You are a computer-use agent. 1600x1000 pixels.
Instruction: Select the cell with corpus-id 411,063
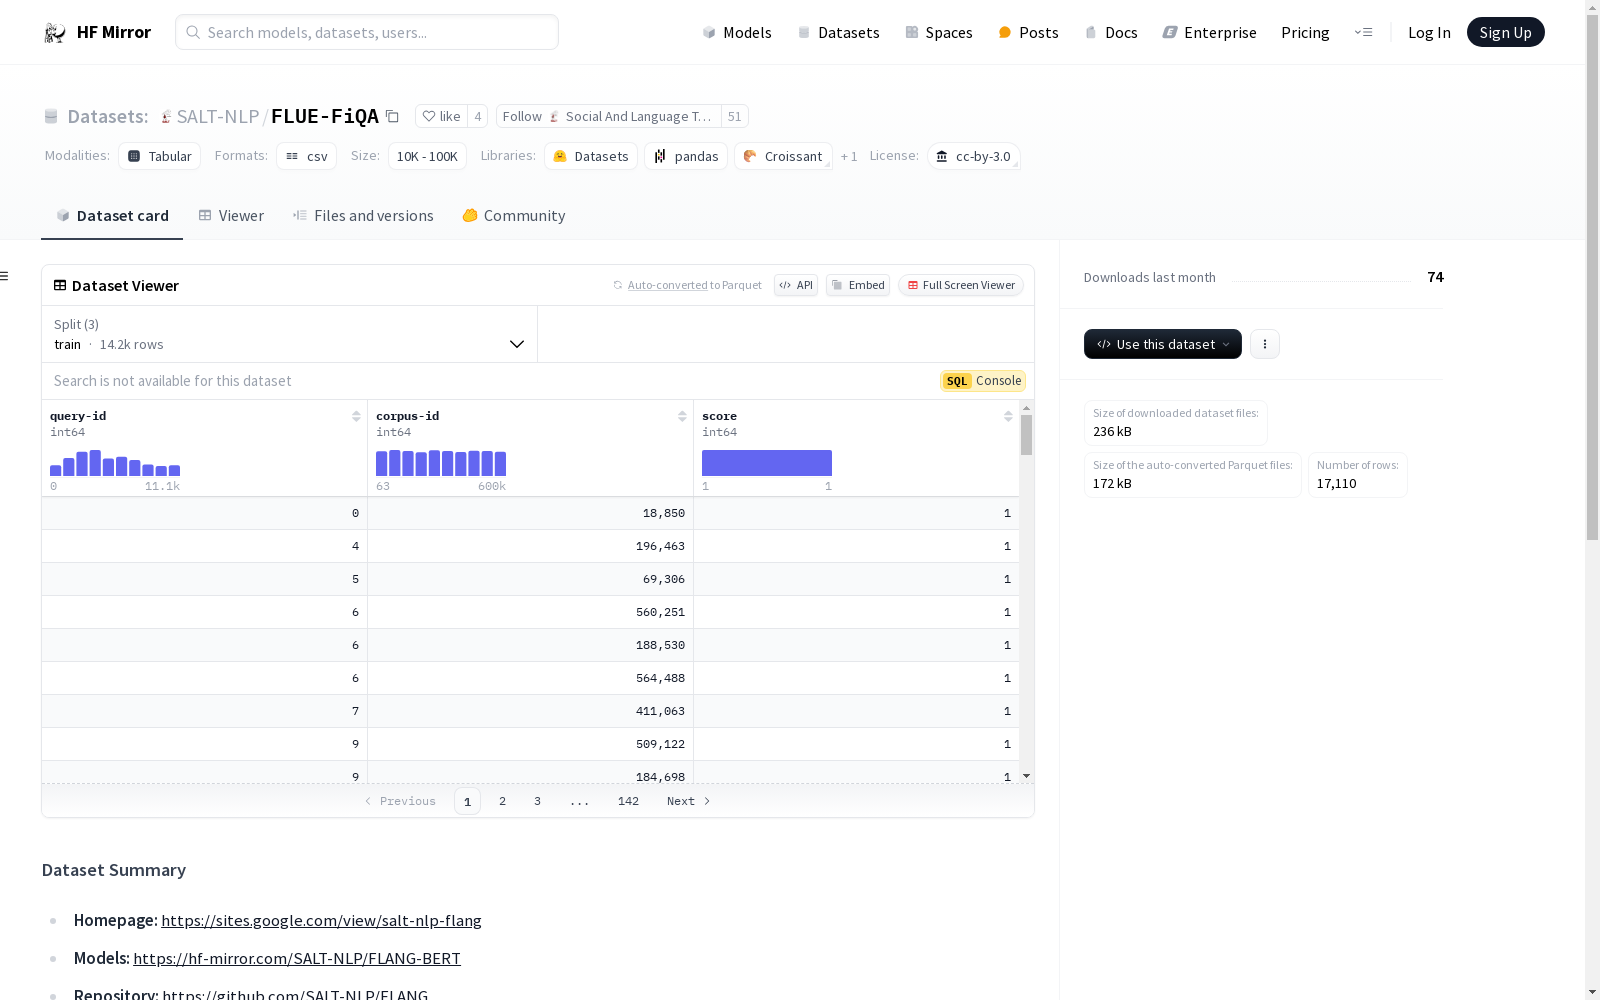(x=530, y=711)
